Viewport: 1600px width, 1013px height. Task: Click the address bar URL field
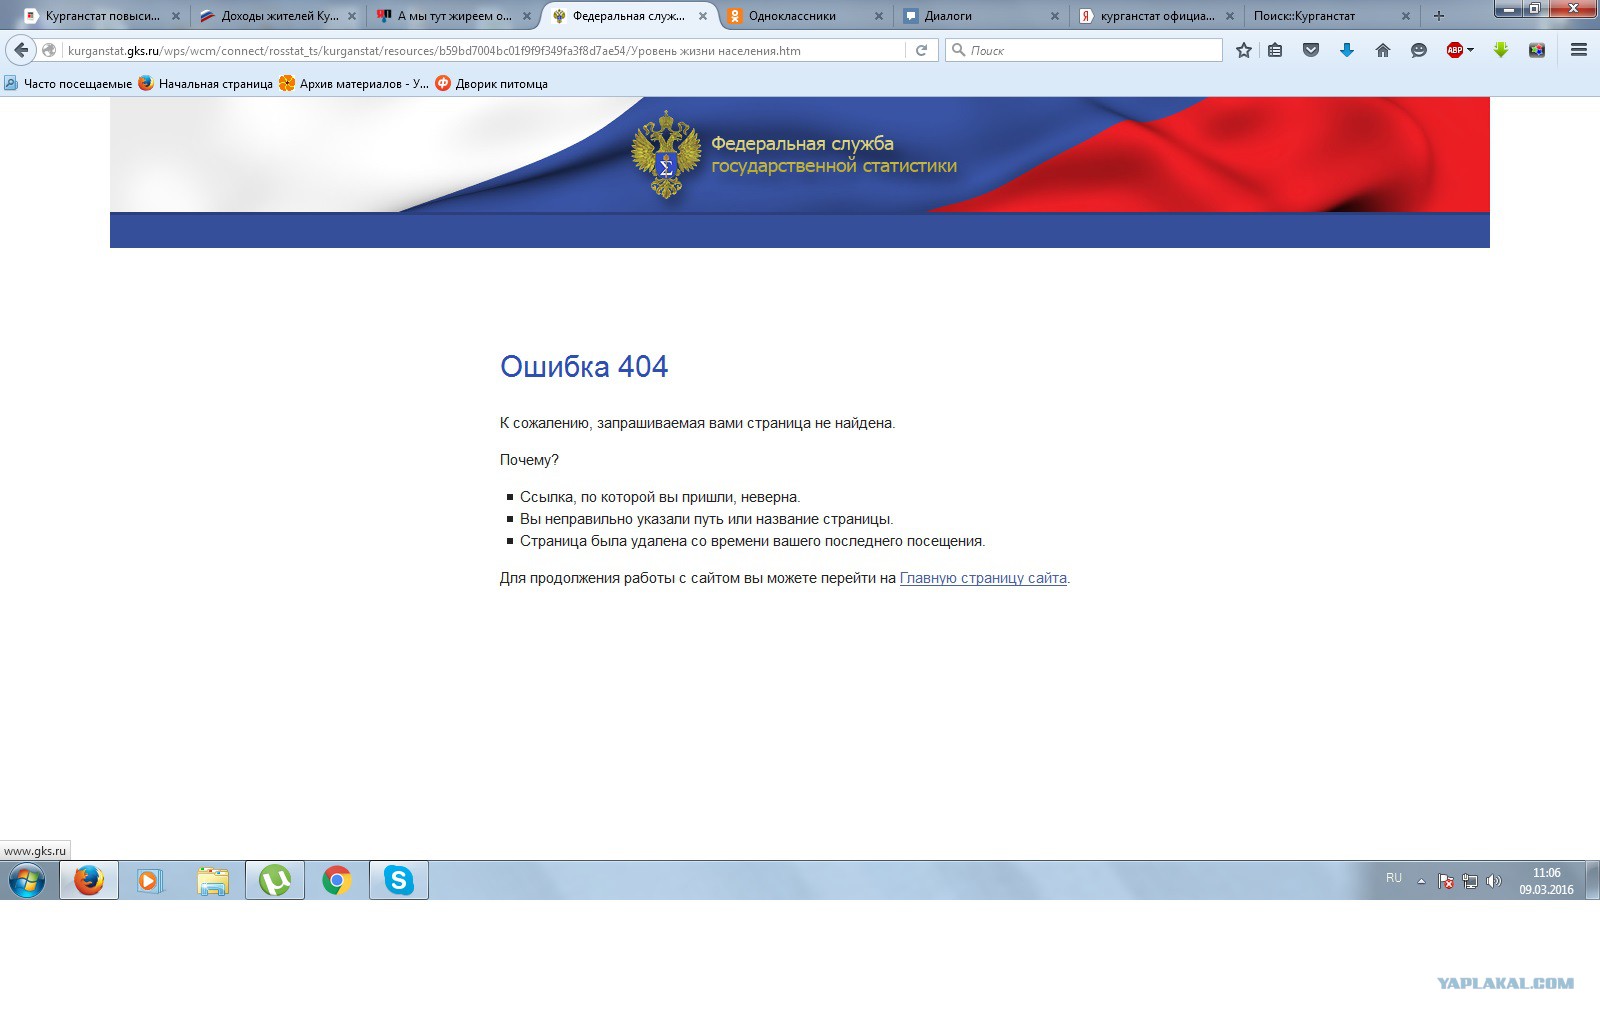pos(485,50)
